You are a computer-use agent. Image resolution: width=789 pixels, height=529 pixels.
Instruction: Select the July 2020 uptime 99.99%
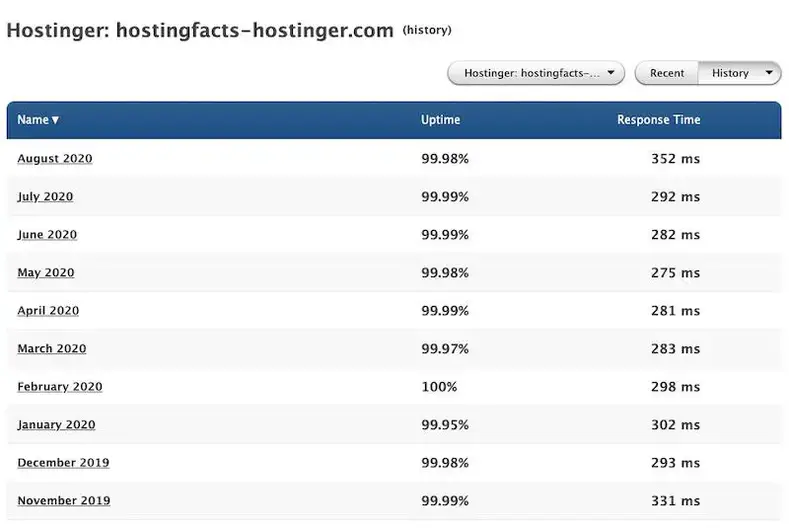coord(445,196)
